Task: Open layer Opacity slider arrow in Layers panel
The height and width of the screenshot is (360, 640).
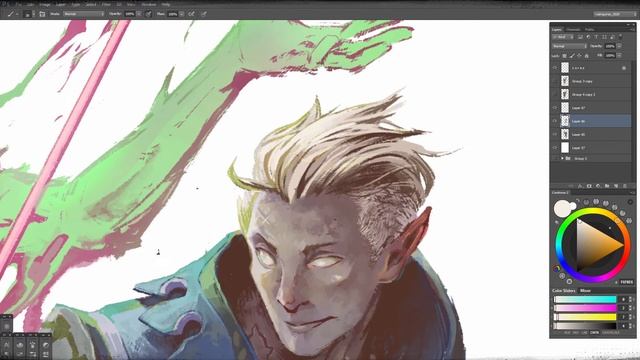Action: pos(619,46)
